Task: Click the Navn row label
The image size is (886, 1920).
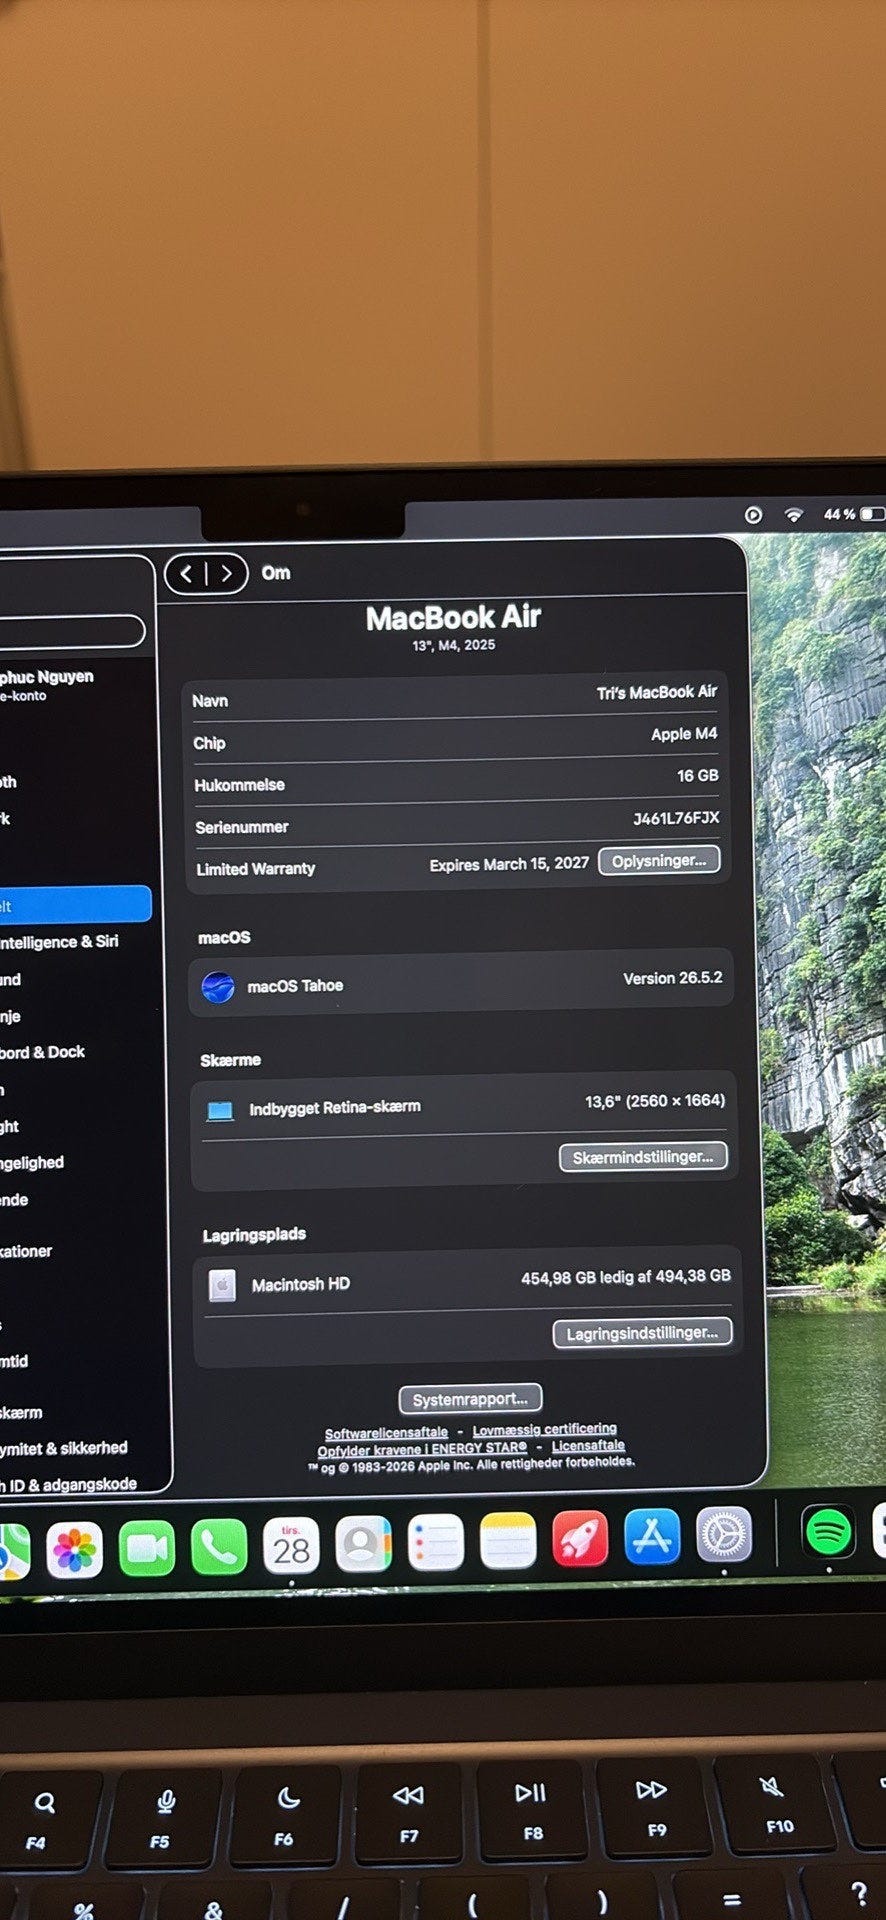Action: tap(210, 701)
